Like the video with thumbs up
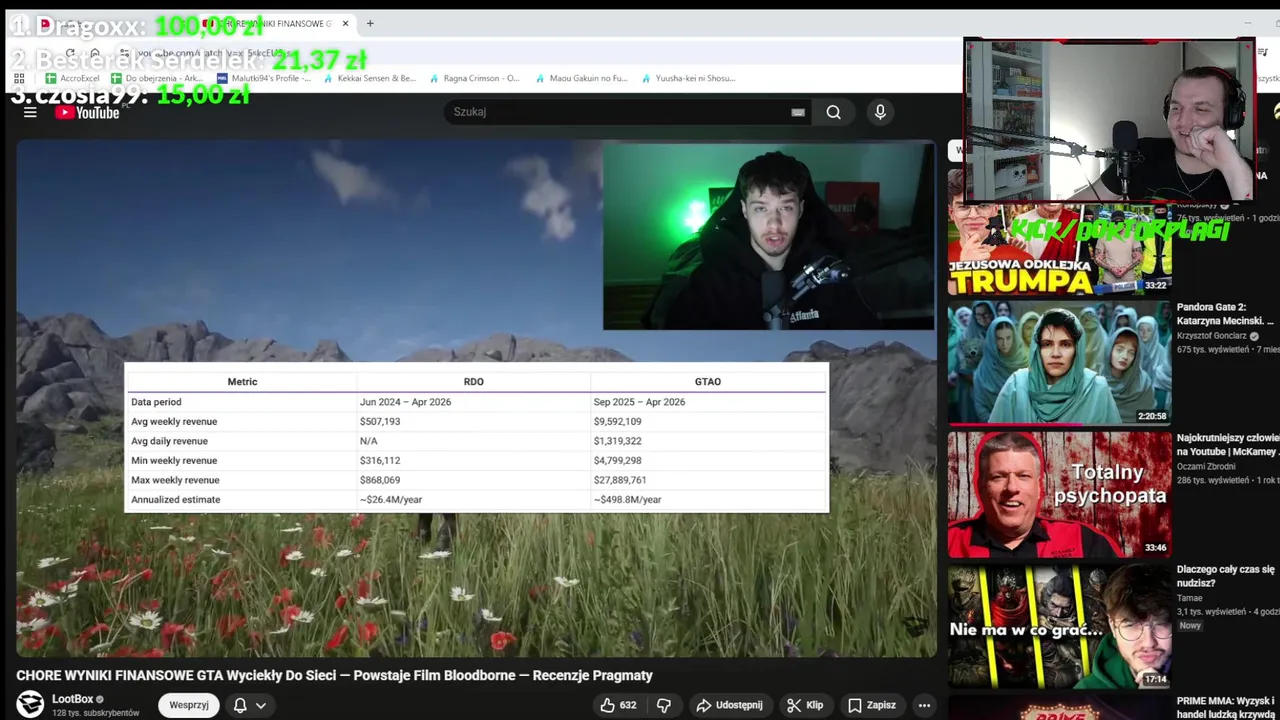 (618, 705)
